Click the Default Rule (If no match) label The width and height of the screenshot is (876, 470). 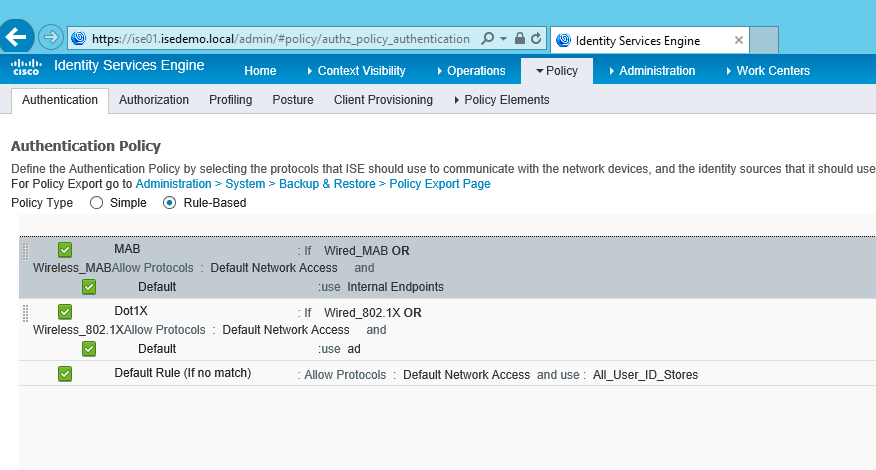pos(183,373)
